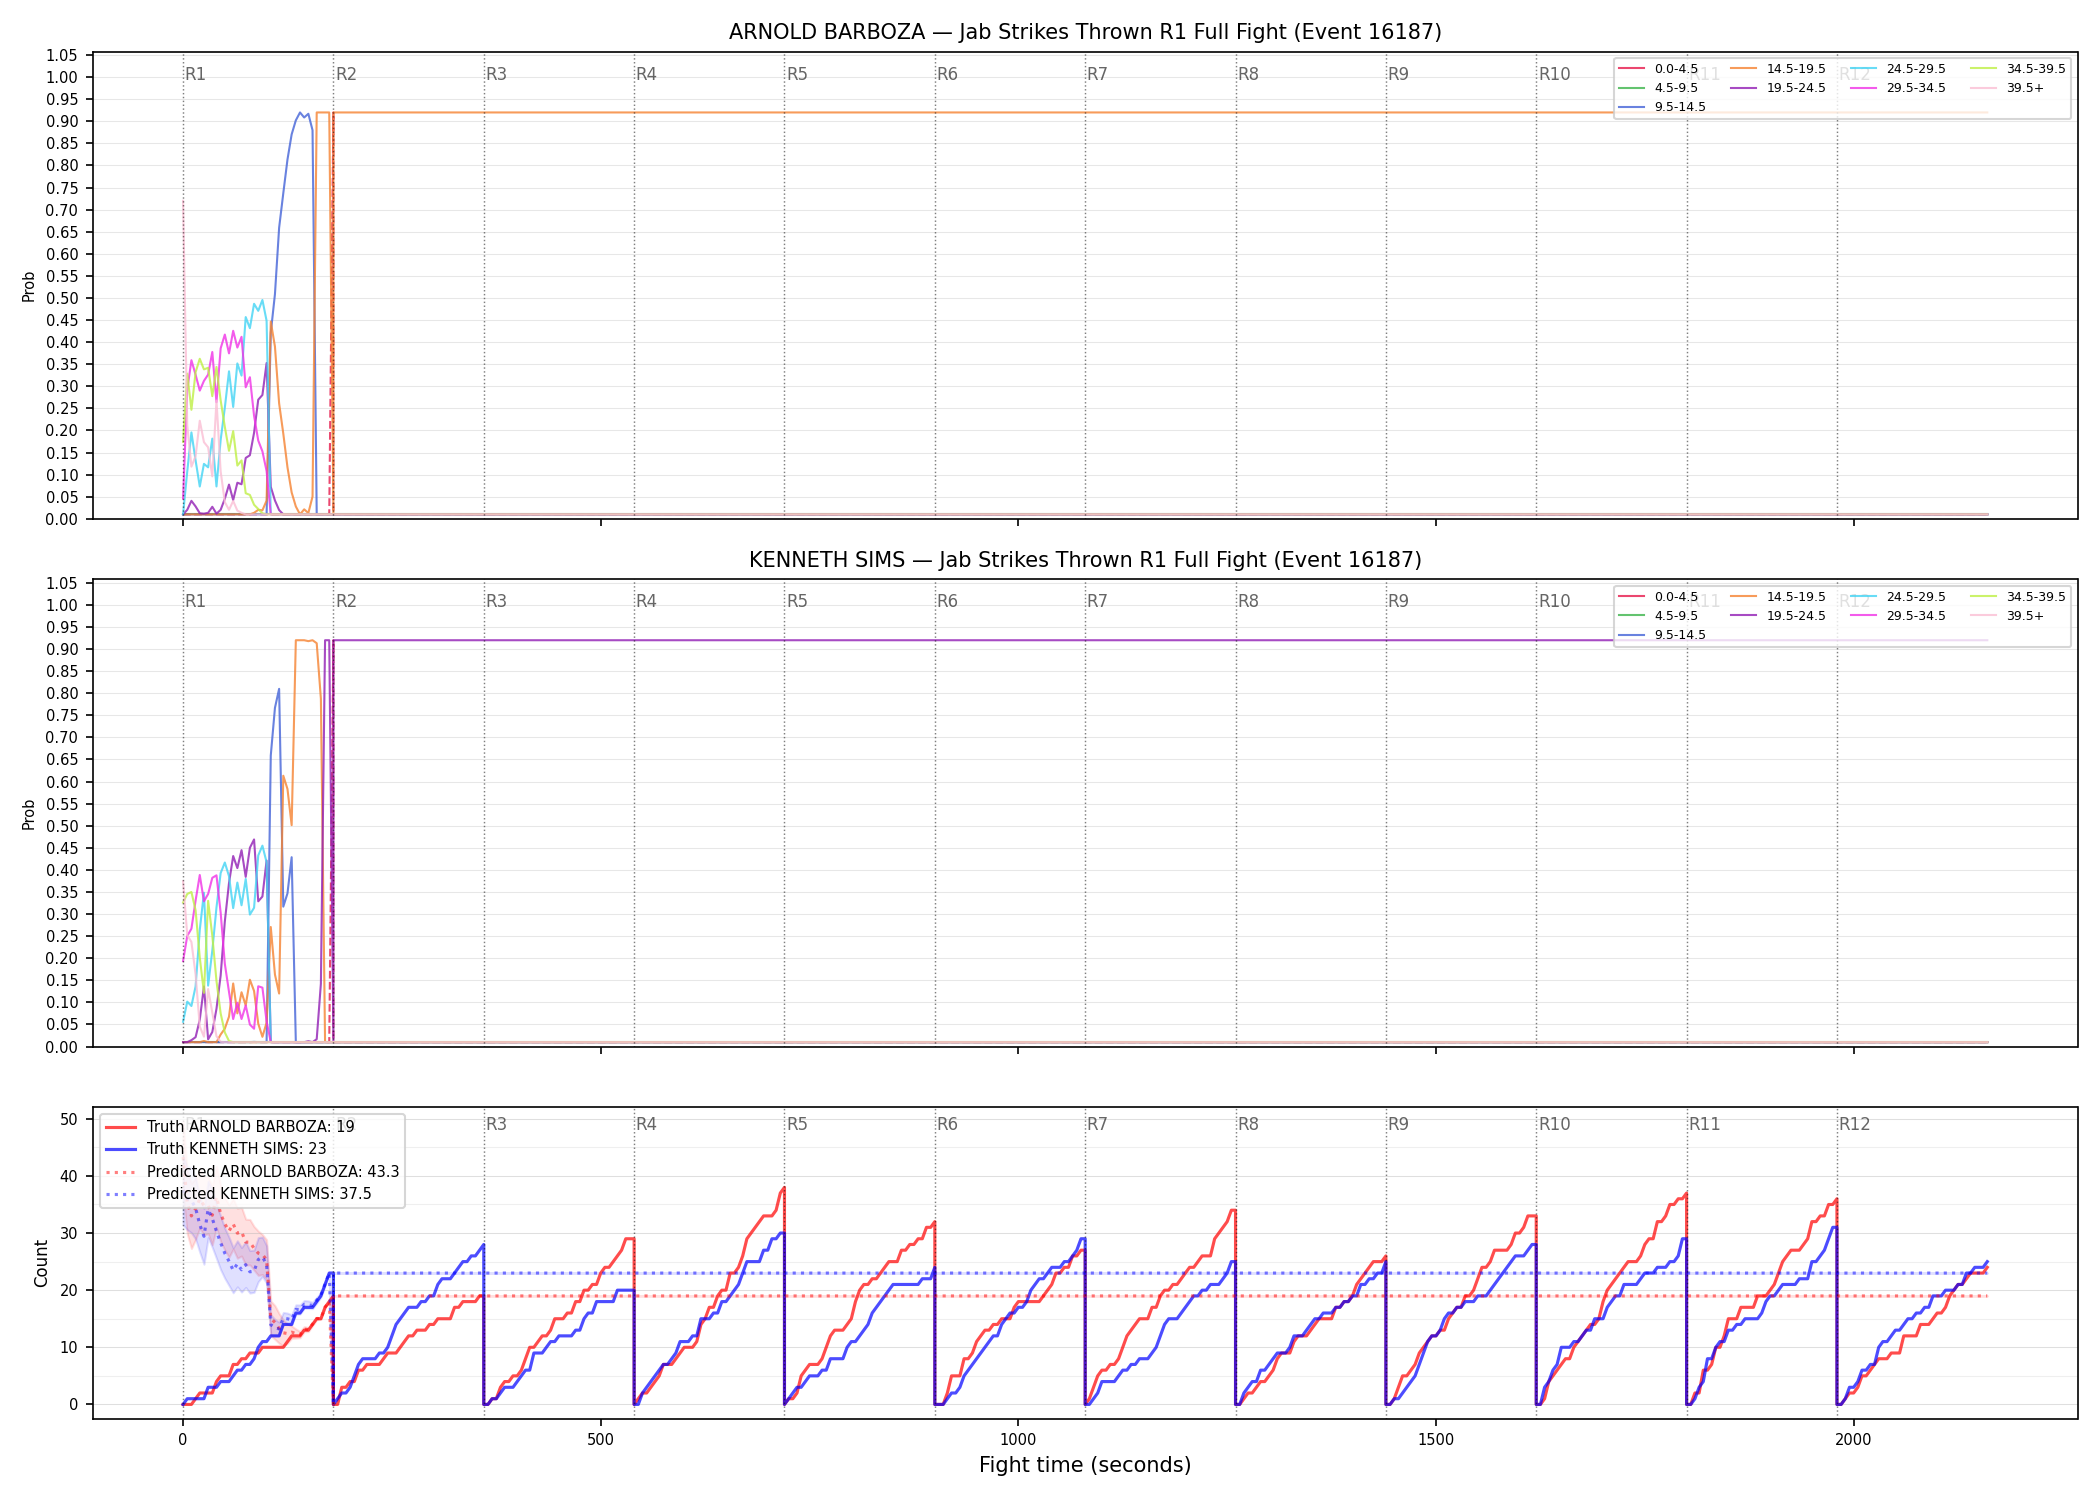Image resolution: width=2100 pixels, height=1500 pixels.
Task: Click '0.0-4.5' in the Sims chart legend
Action: pos(1676,597)
